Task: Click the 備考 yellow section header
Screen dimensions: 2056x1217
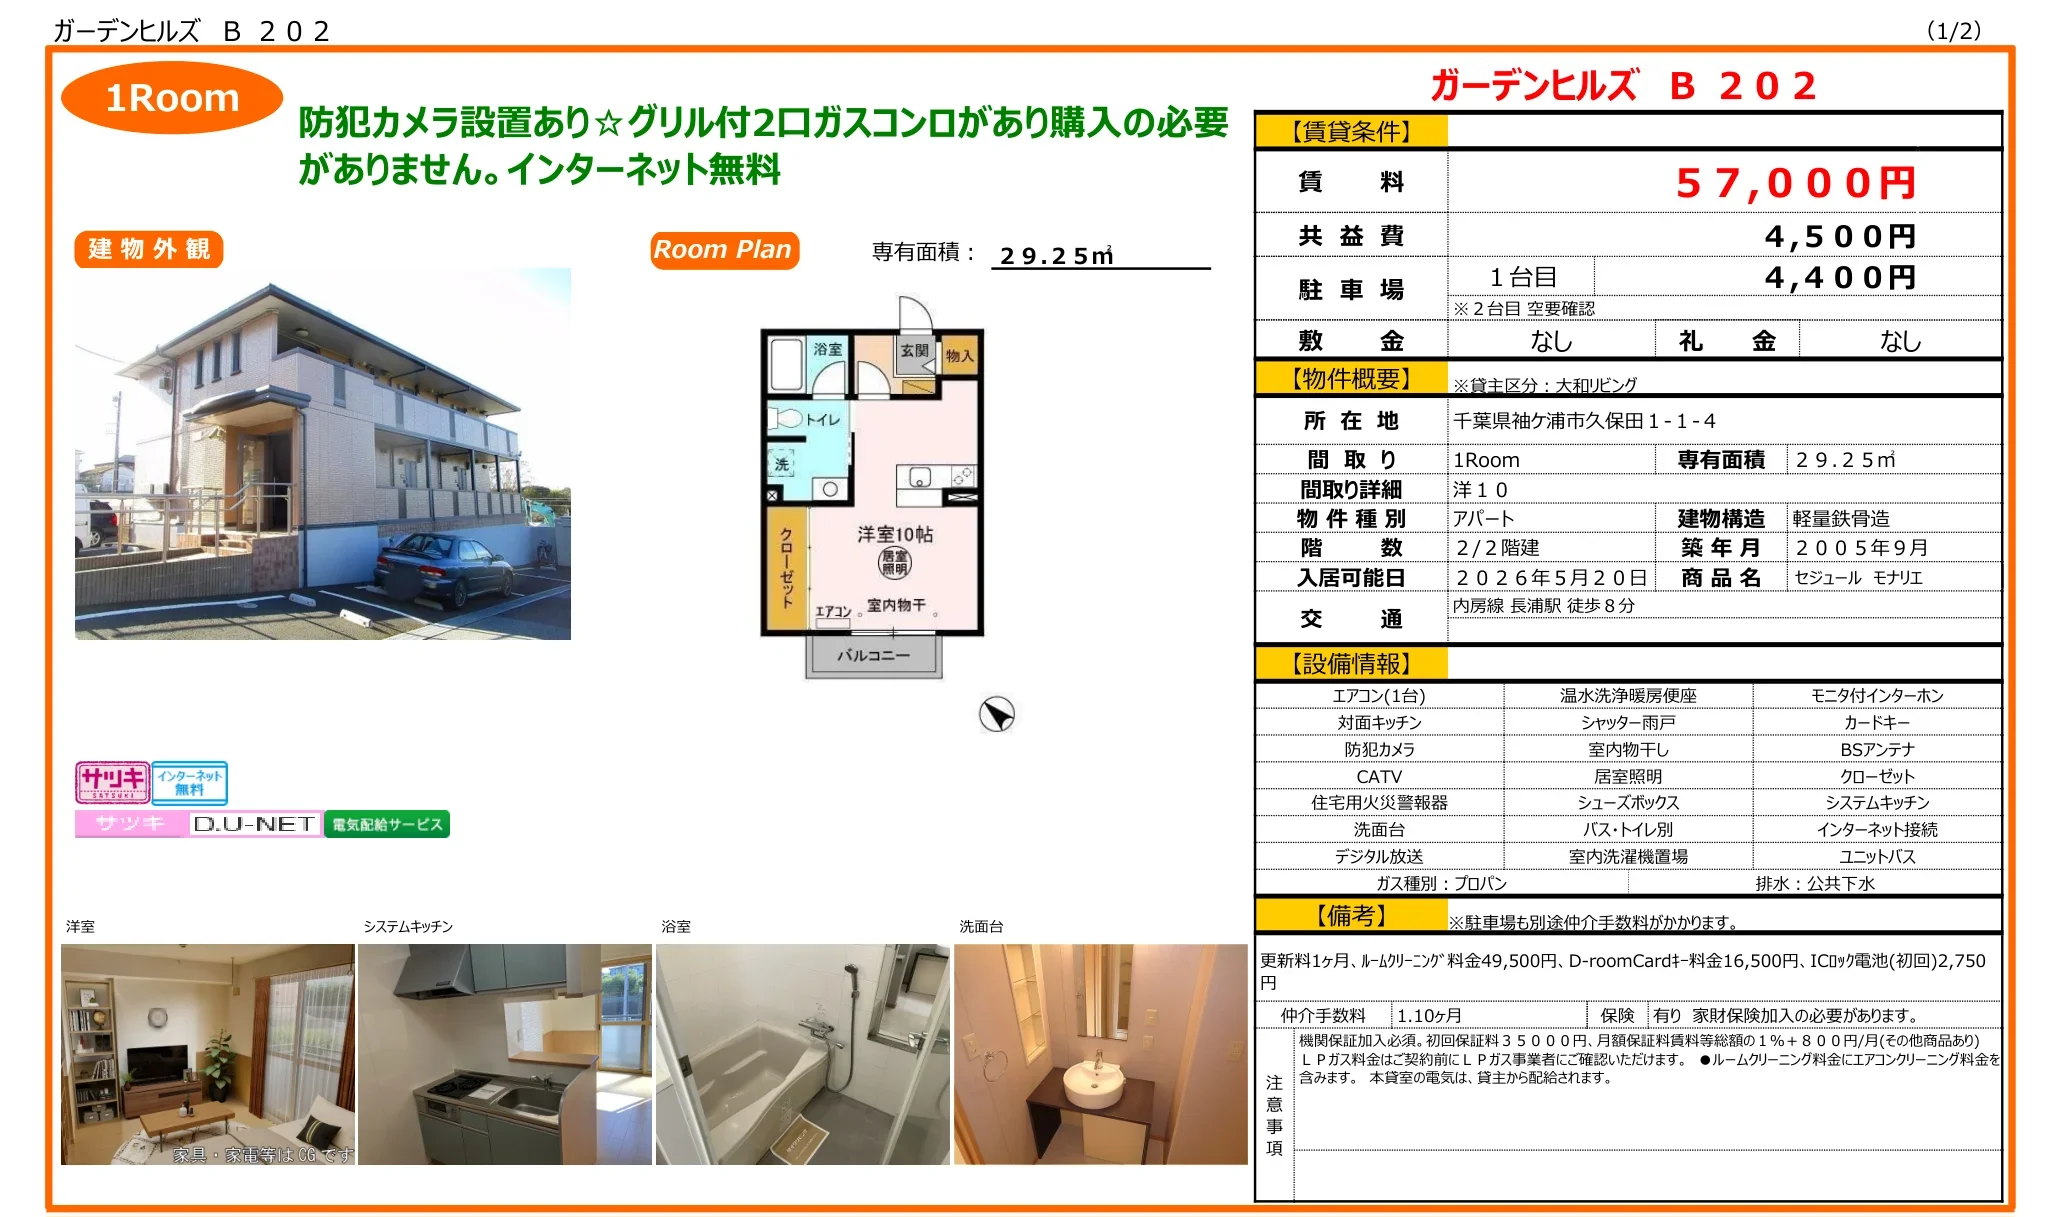Action: [x=1351, y=916]
